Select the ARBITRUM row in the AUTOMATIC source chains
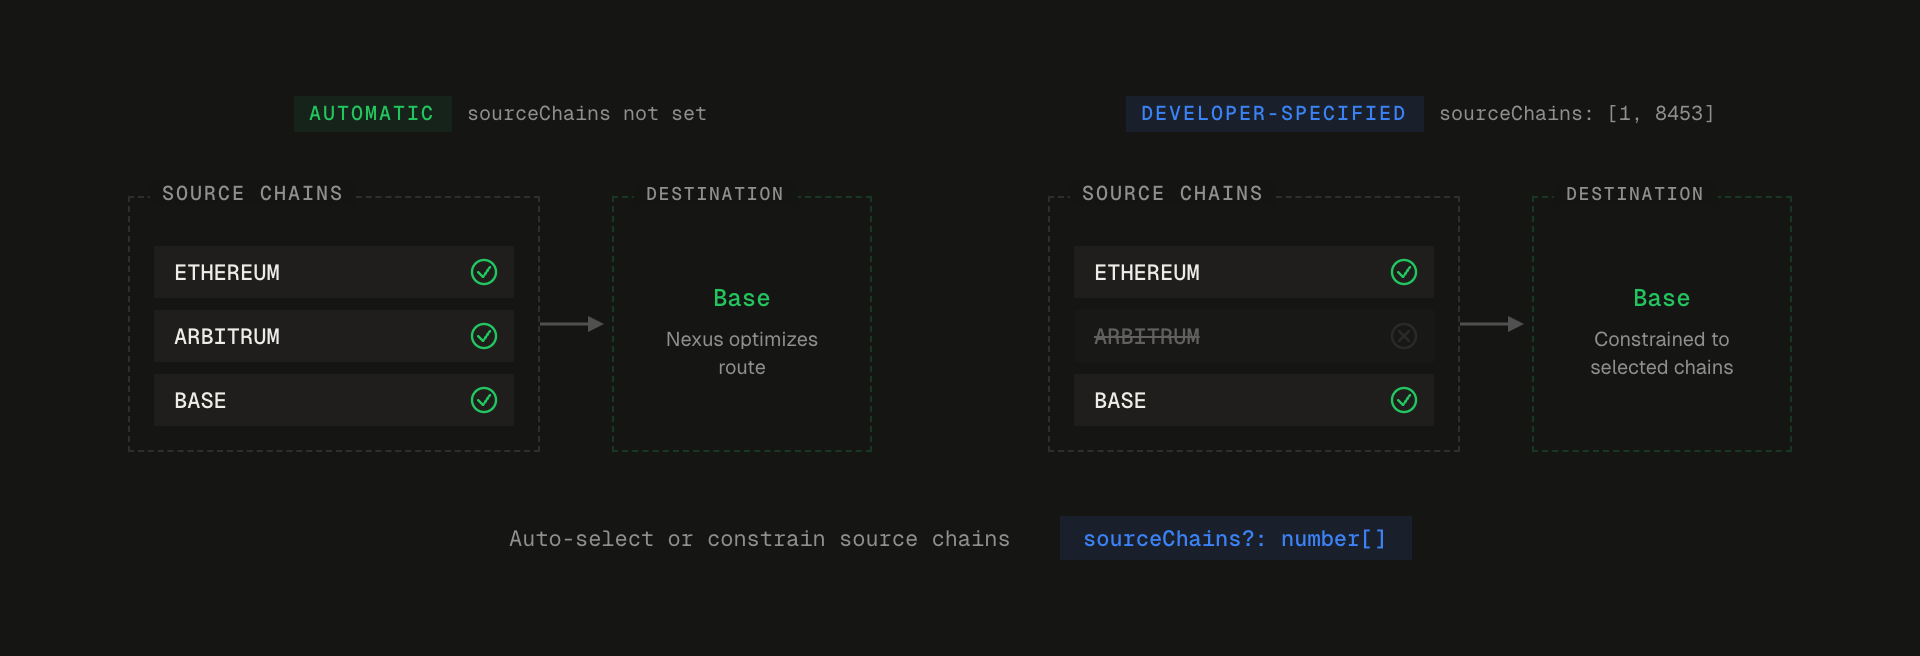Image resolution: width=1920 pixels, height=656 pixels. click(334, 336)
